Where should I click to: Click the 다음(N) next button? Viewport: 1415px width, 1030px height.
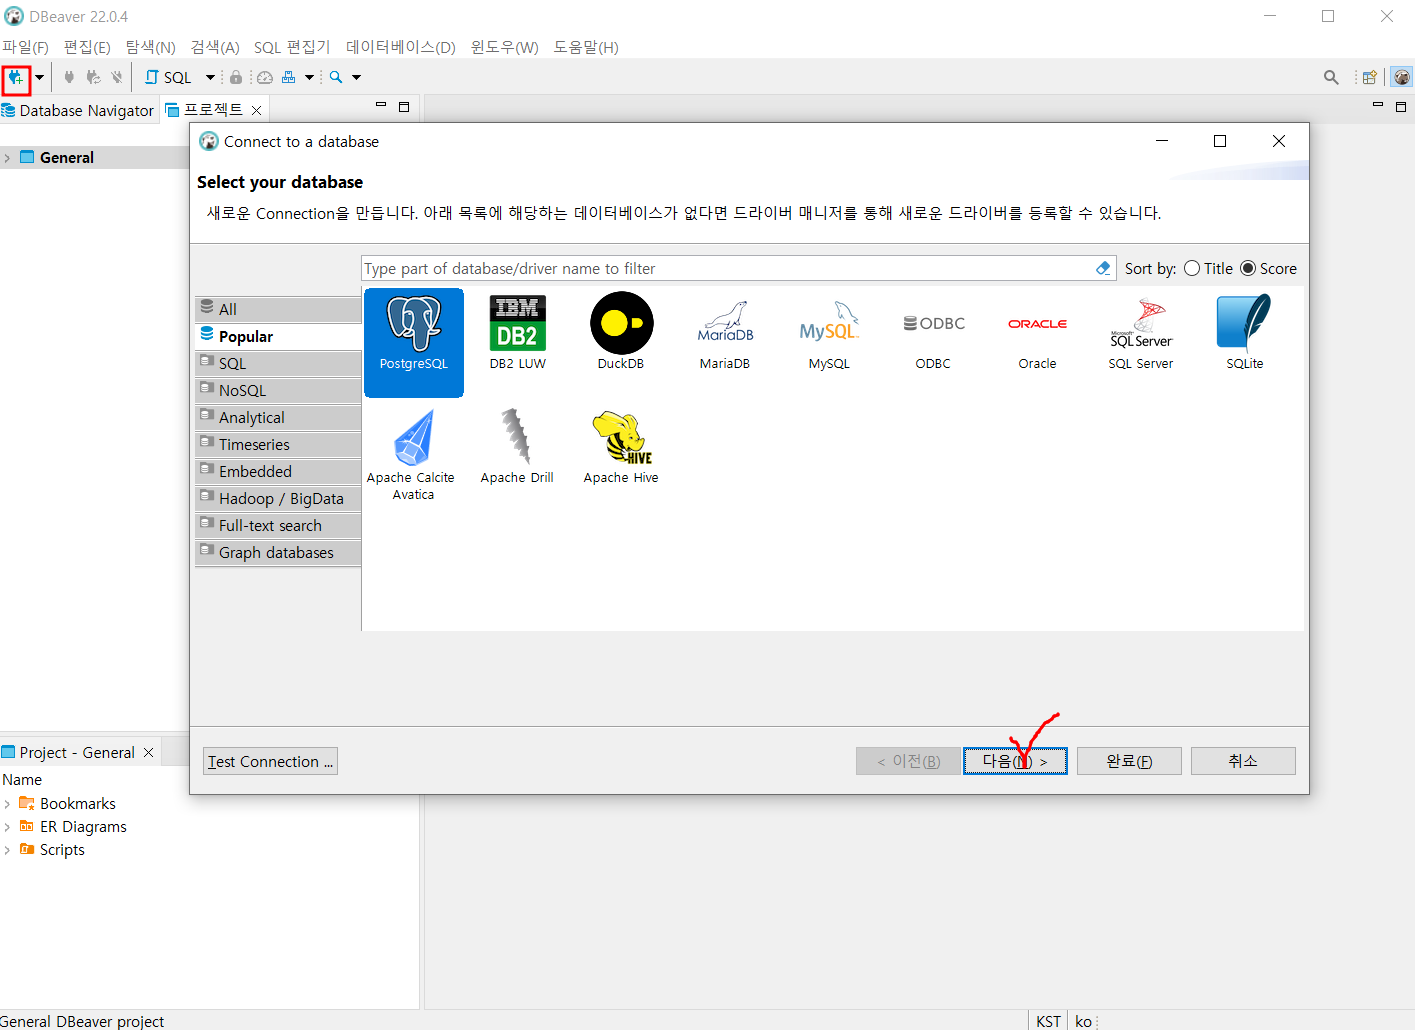(x=1015, y=761)
